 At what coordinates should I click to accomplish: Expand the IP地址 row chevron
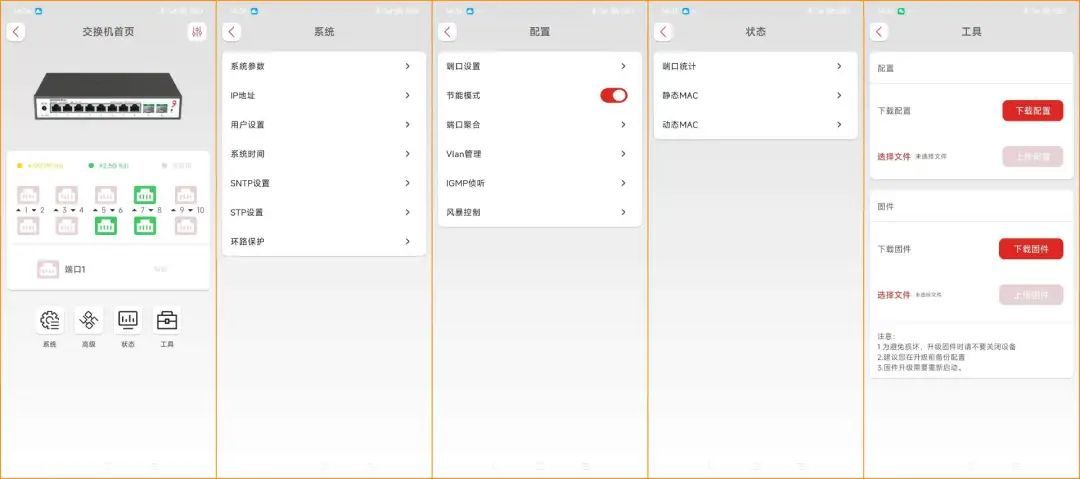(x=408, y=95)
